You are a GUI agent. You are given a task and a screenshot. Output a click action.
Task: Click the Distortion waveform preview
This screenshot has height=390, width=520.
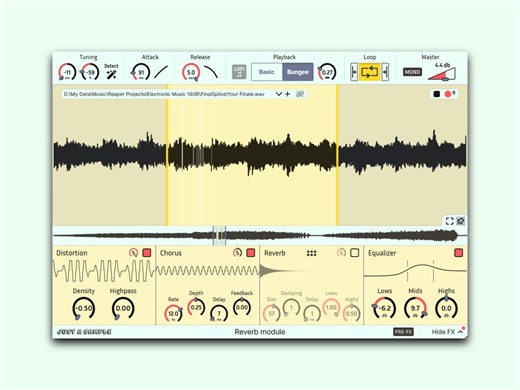(x=104, y=271)
